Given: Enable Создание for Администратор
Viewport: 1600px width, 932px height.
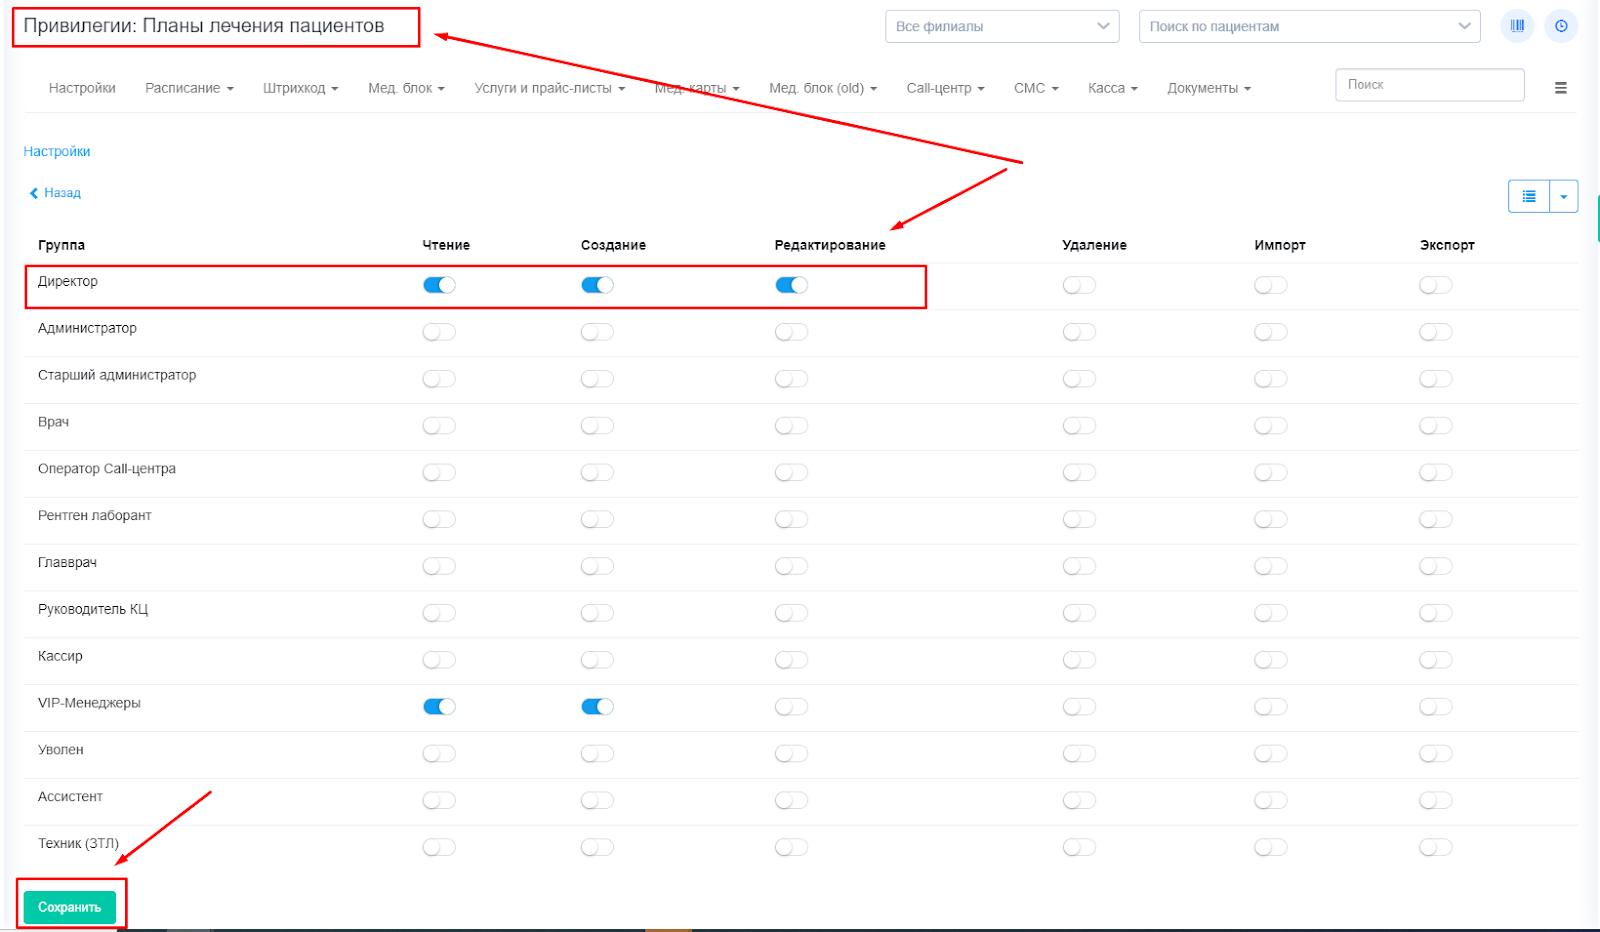Looking at the screenshot, I should [597, 332].
